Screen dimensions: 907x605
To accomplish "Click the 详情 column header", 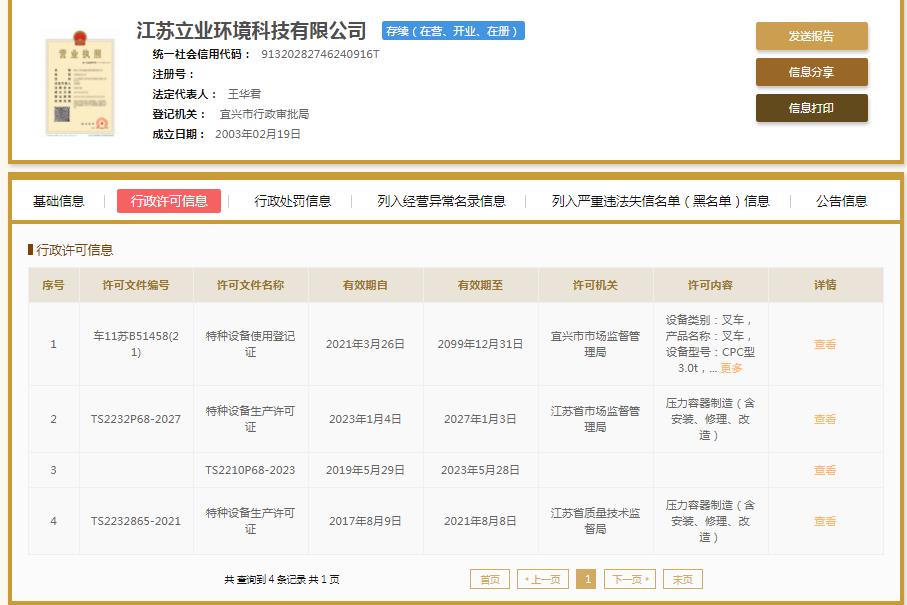I will point(825,285).
